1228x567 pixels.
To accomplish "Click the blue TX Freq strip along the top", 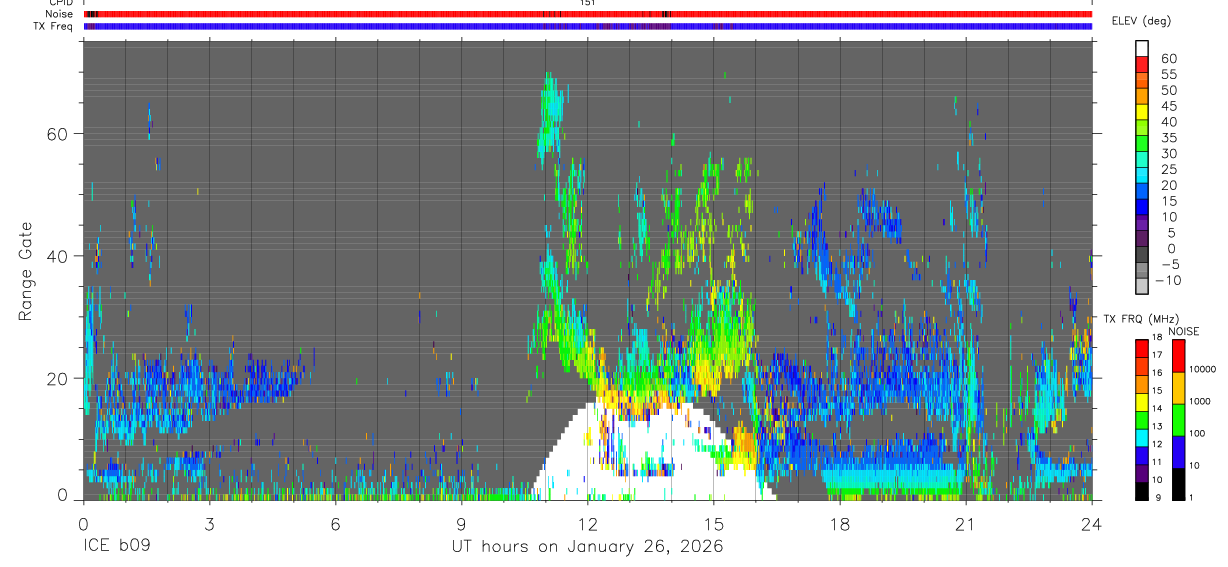I will point(588,26).
